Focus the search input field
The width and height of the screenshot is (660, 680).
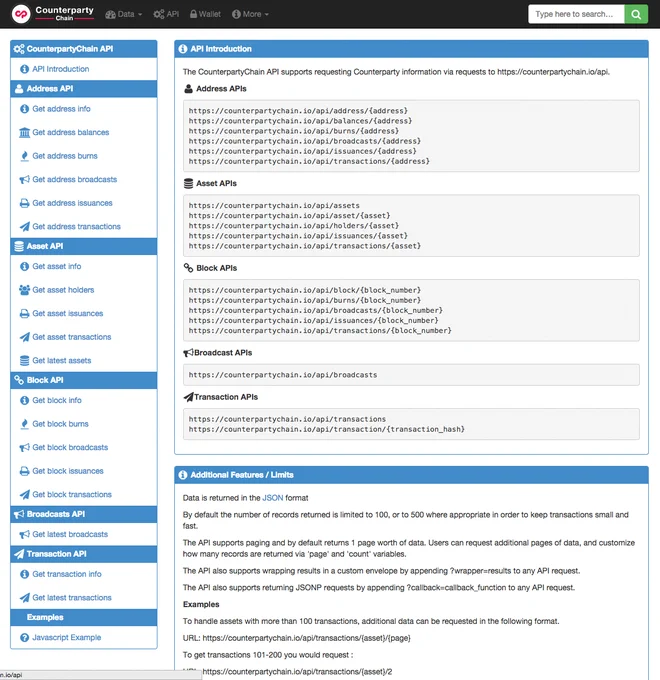coord(576,14)
